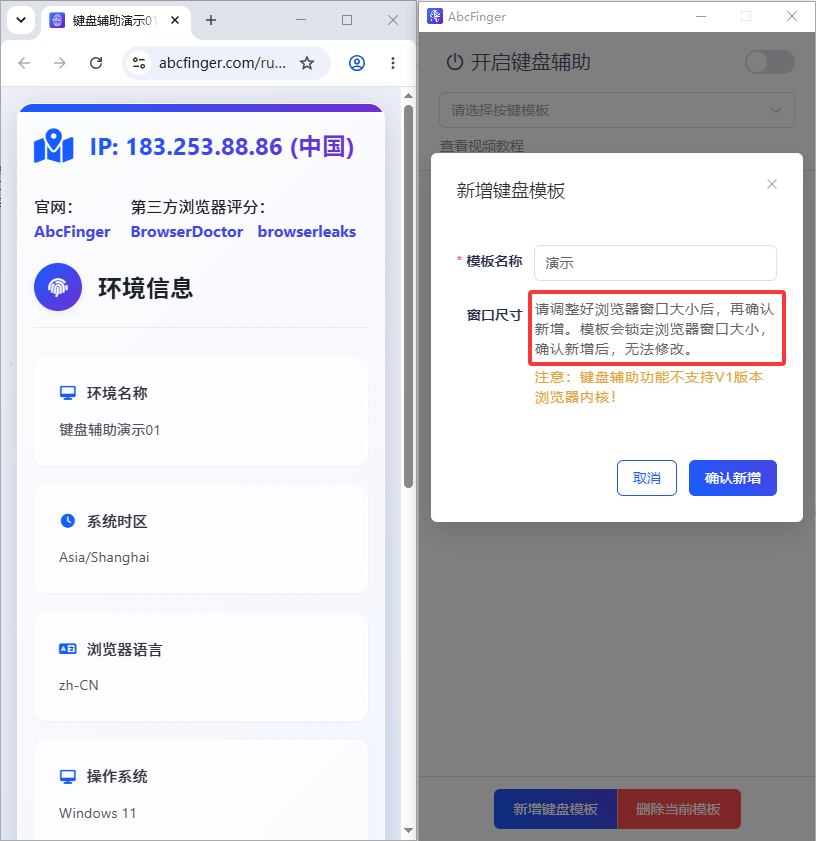Click the 取消 button
Image resolution: width=816 pixels, height=841 pixels.
(646, 478)
